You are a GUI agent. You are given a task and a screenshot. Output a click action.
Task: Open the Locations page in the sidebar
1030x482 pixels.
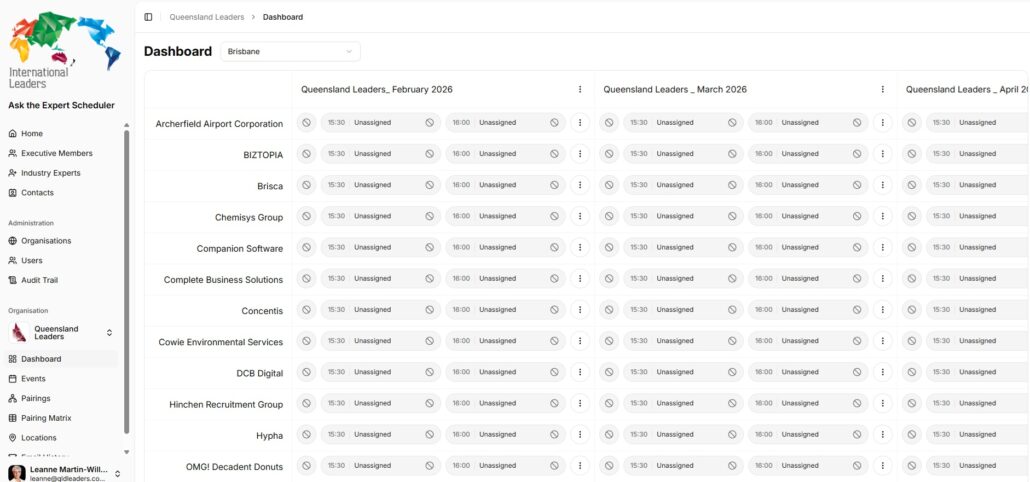(x=39, y=438)
